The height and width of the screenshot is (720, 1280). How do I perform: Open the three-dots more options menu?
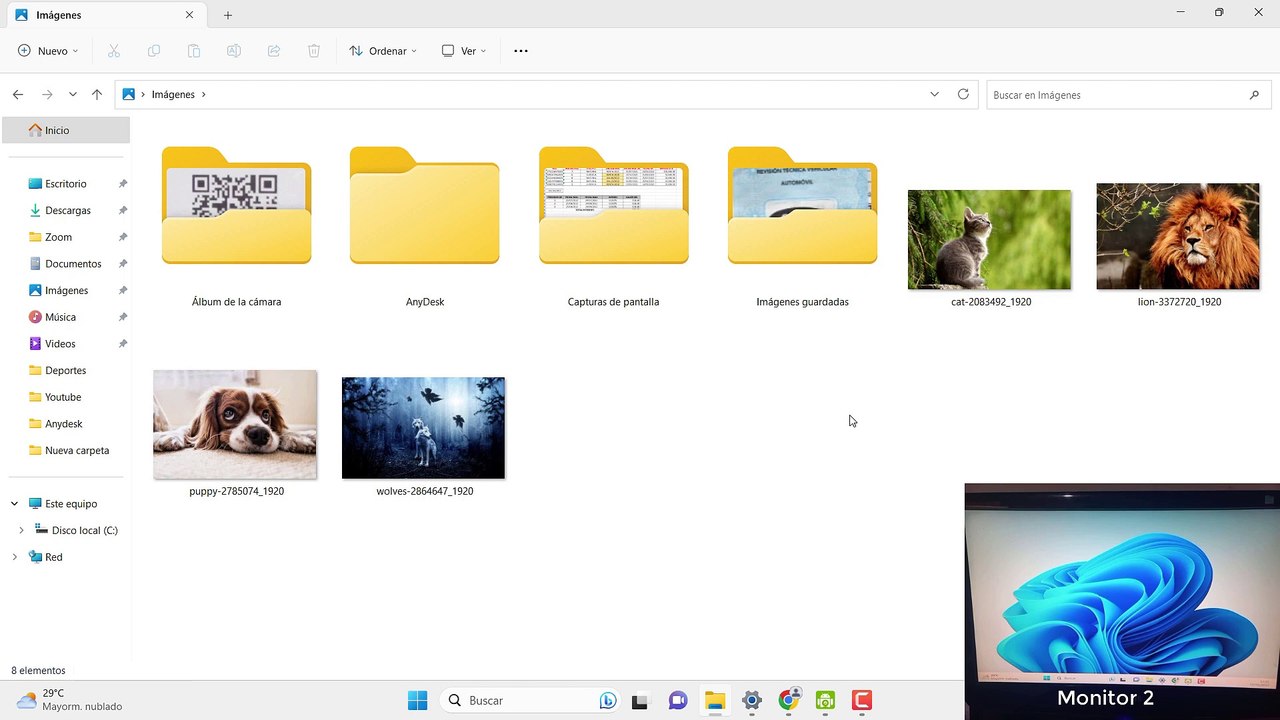click(521, 51)
